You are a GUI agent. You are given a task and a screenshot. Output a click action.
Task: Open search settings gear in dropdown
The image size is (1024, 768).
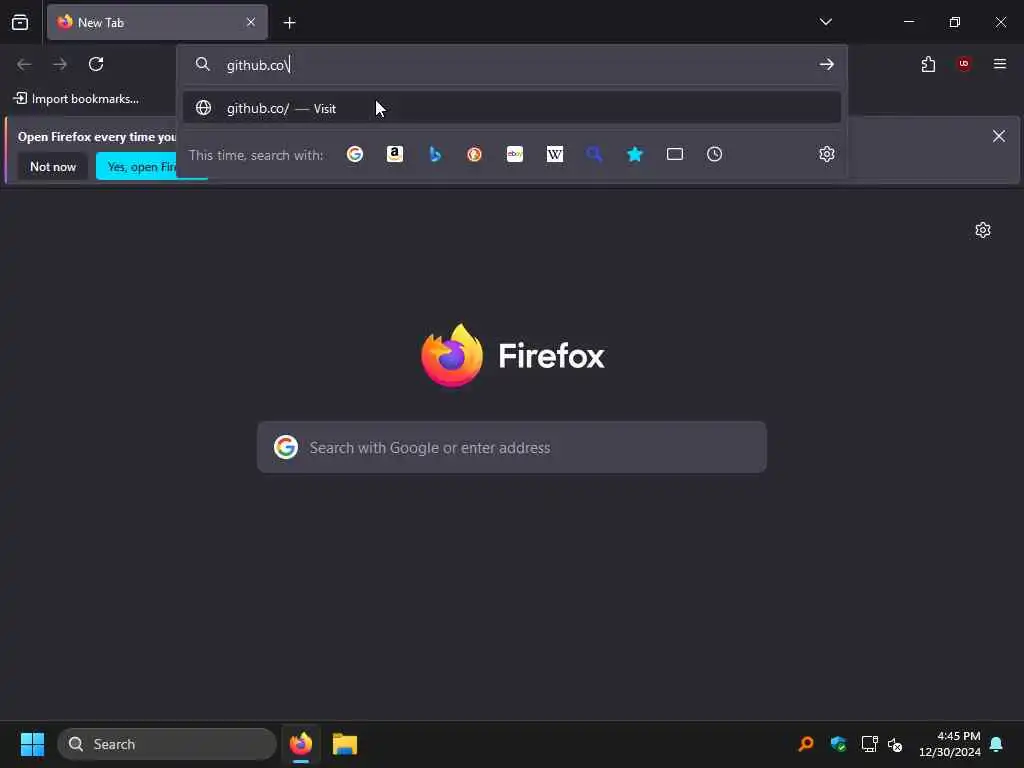click(827, 154)
